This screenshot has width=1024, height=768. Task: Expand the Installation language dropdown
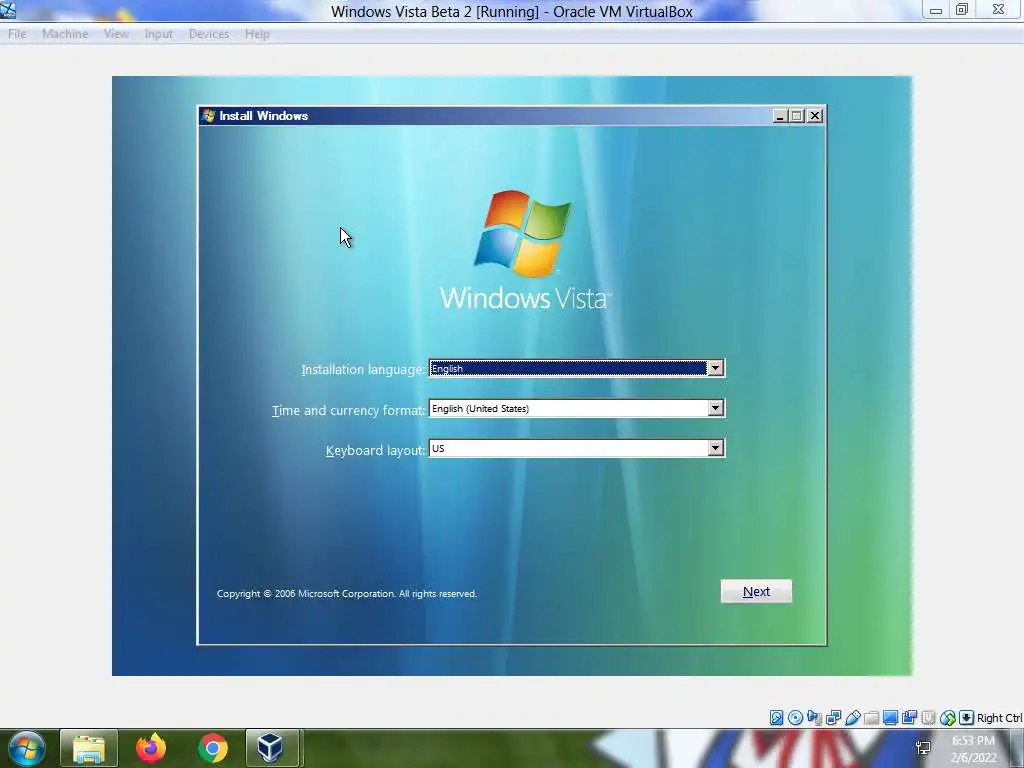tap(716, 368)
